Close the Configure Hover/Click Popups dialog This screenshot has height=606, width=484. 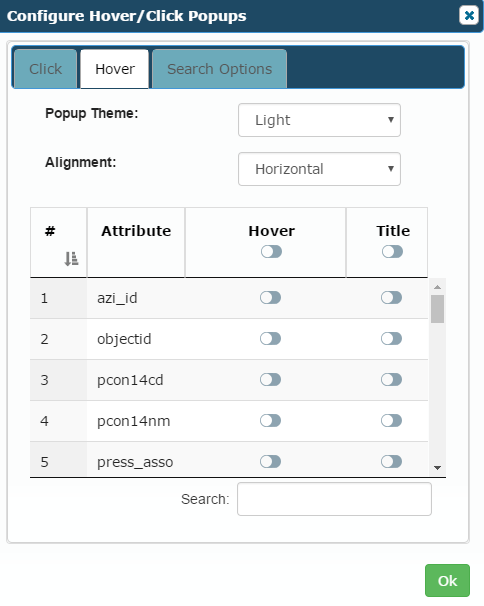tap(469, 15)
